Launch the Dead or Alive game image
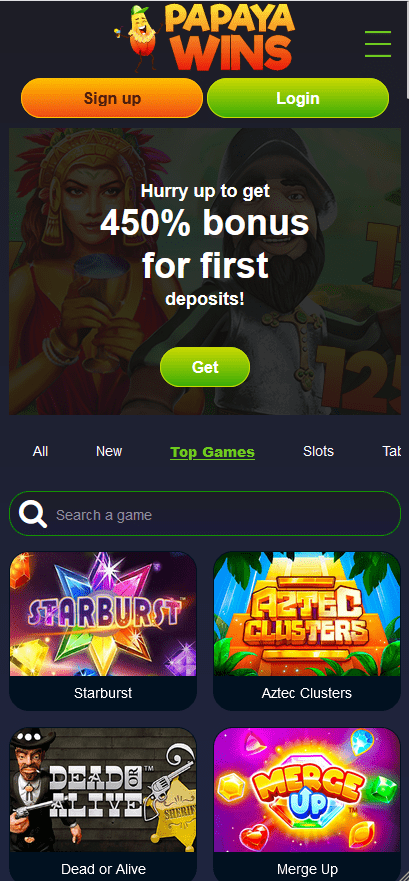409x881 pixels. [103, 790]
